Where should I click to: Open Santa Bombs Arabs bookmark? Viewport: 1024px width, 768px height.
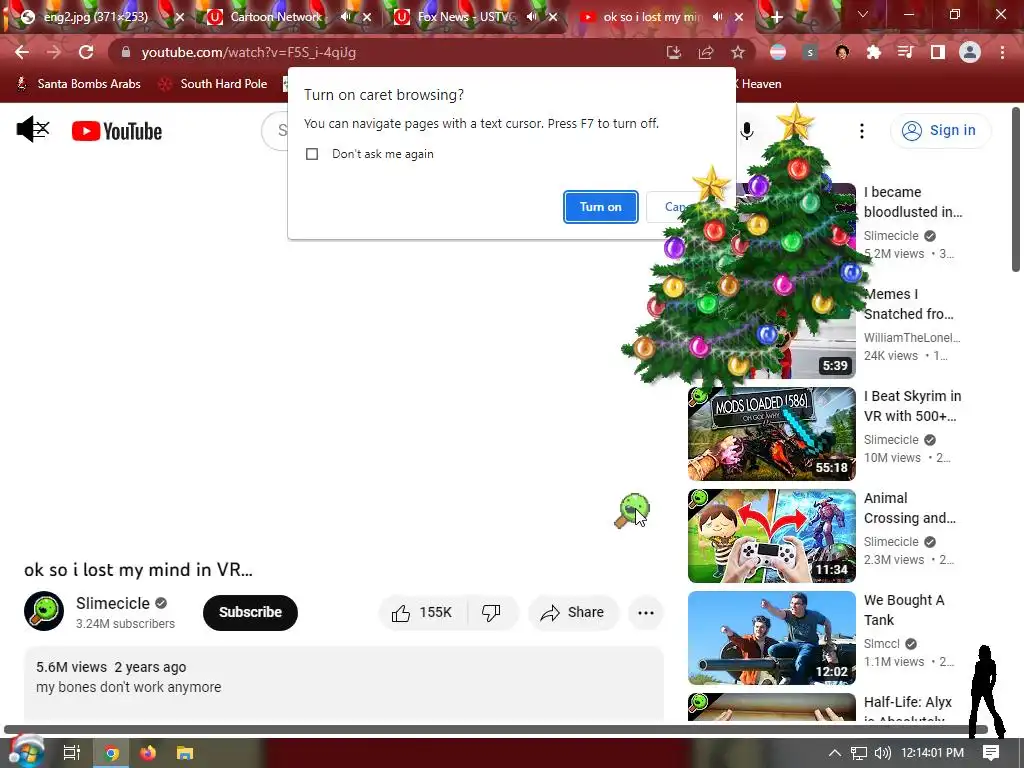click(78, 84)
